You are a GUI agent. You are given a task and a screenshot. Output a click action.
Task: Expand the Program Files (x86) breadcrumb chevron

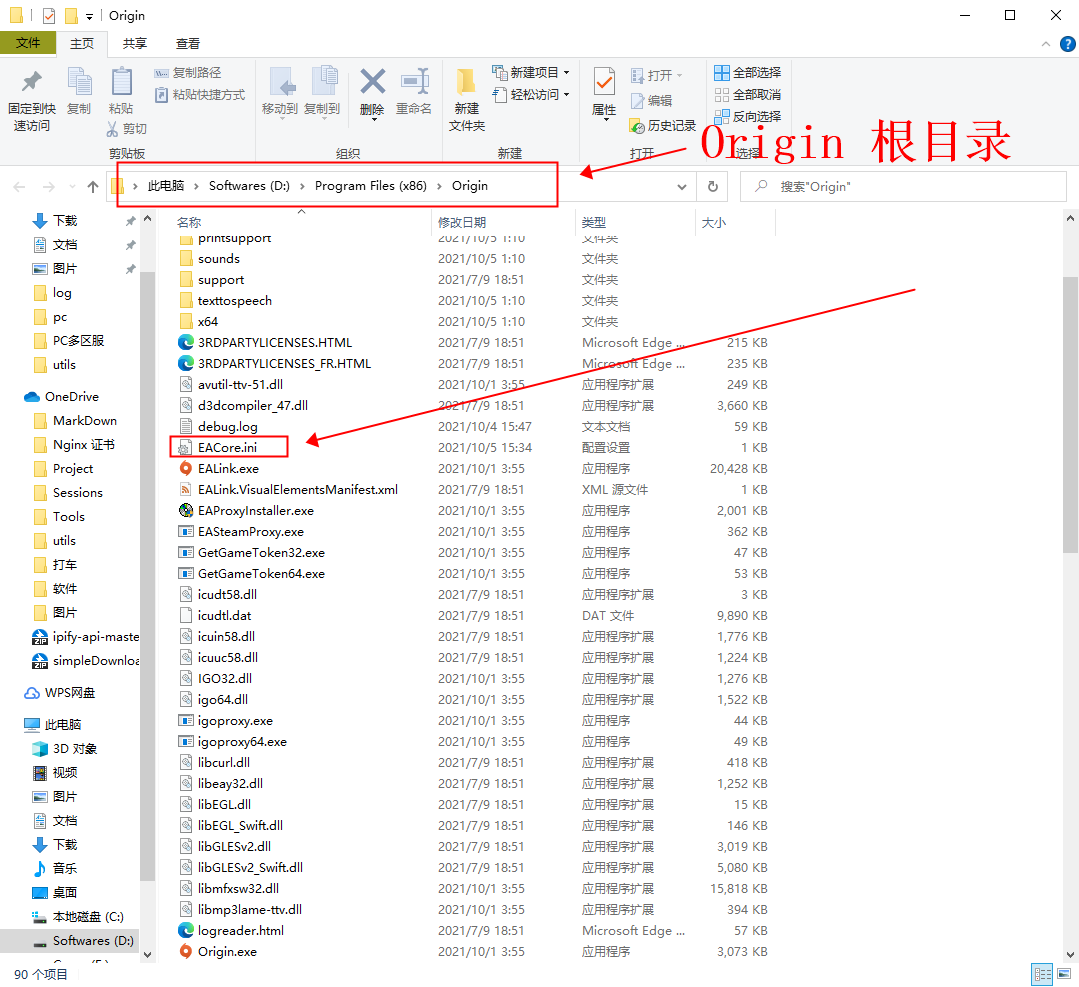coord(439,186)
